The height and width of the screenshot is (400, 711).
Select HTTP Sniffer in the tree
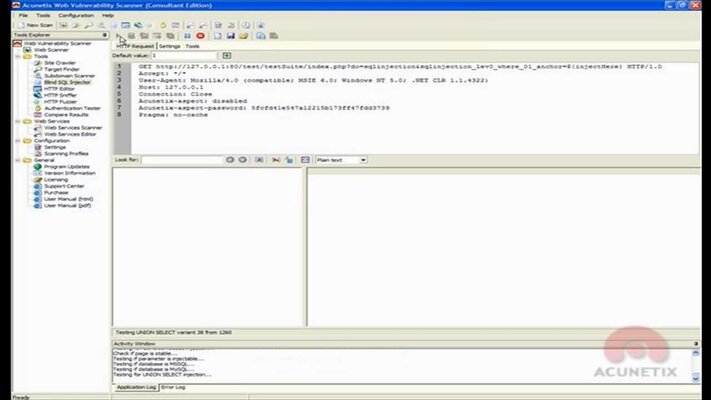click(60, 95)
